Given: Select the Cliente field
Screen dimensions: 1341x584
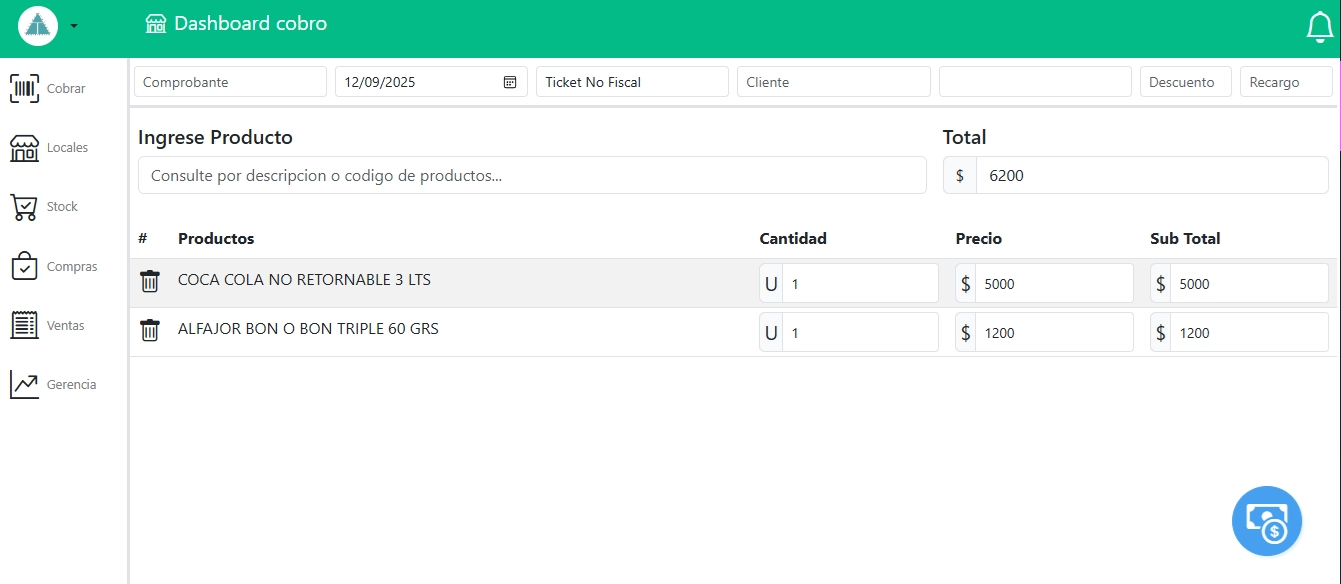Looking at the screenshot, I should pos(833,82).
